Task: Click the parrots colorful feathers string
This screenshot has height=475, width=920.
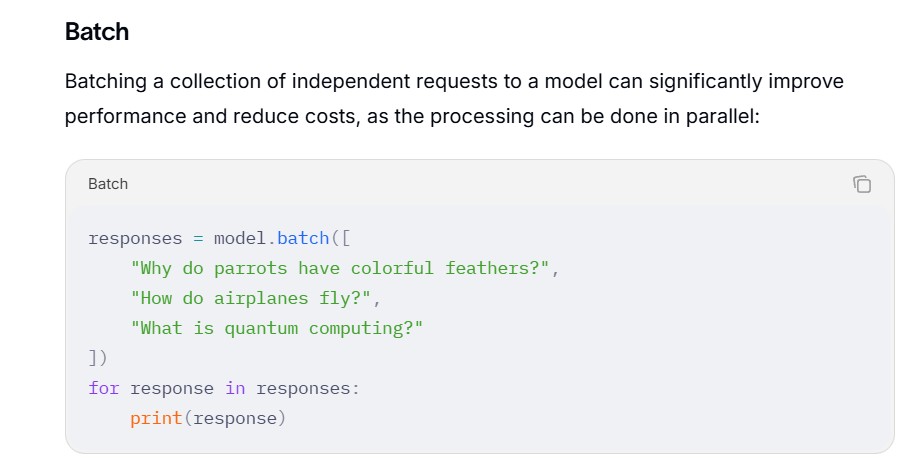Action: click(340, 269)
